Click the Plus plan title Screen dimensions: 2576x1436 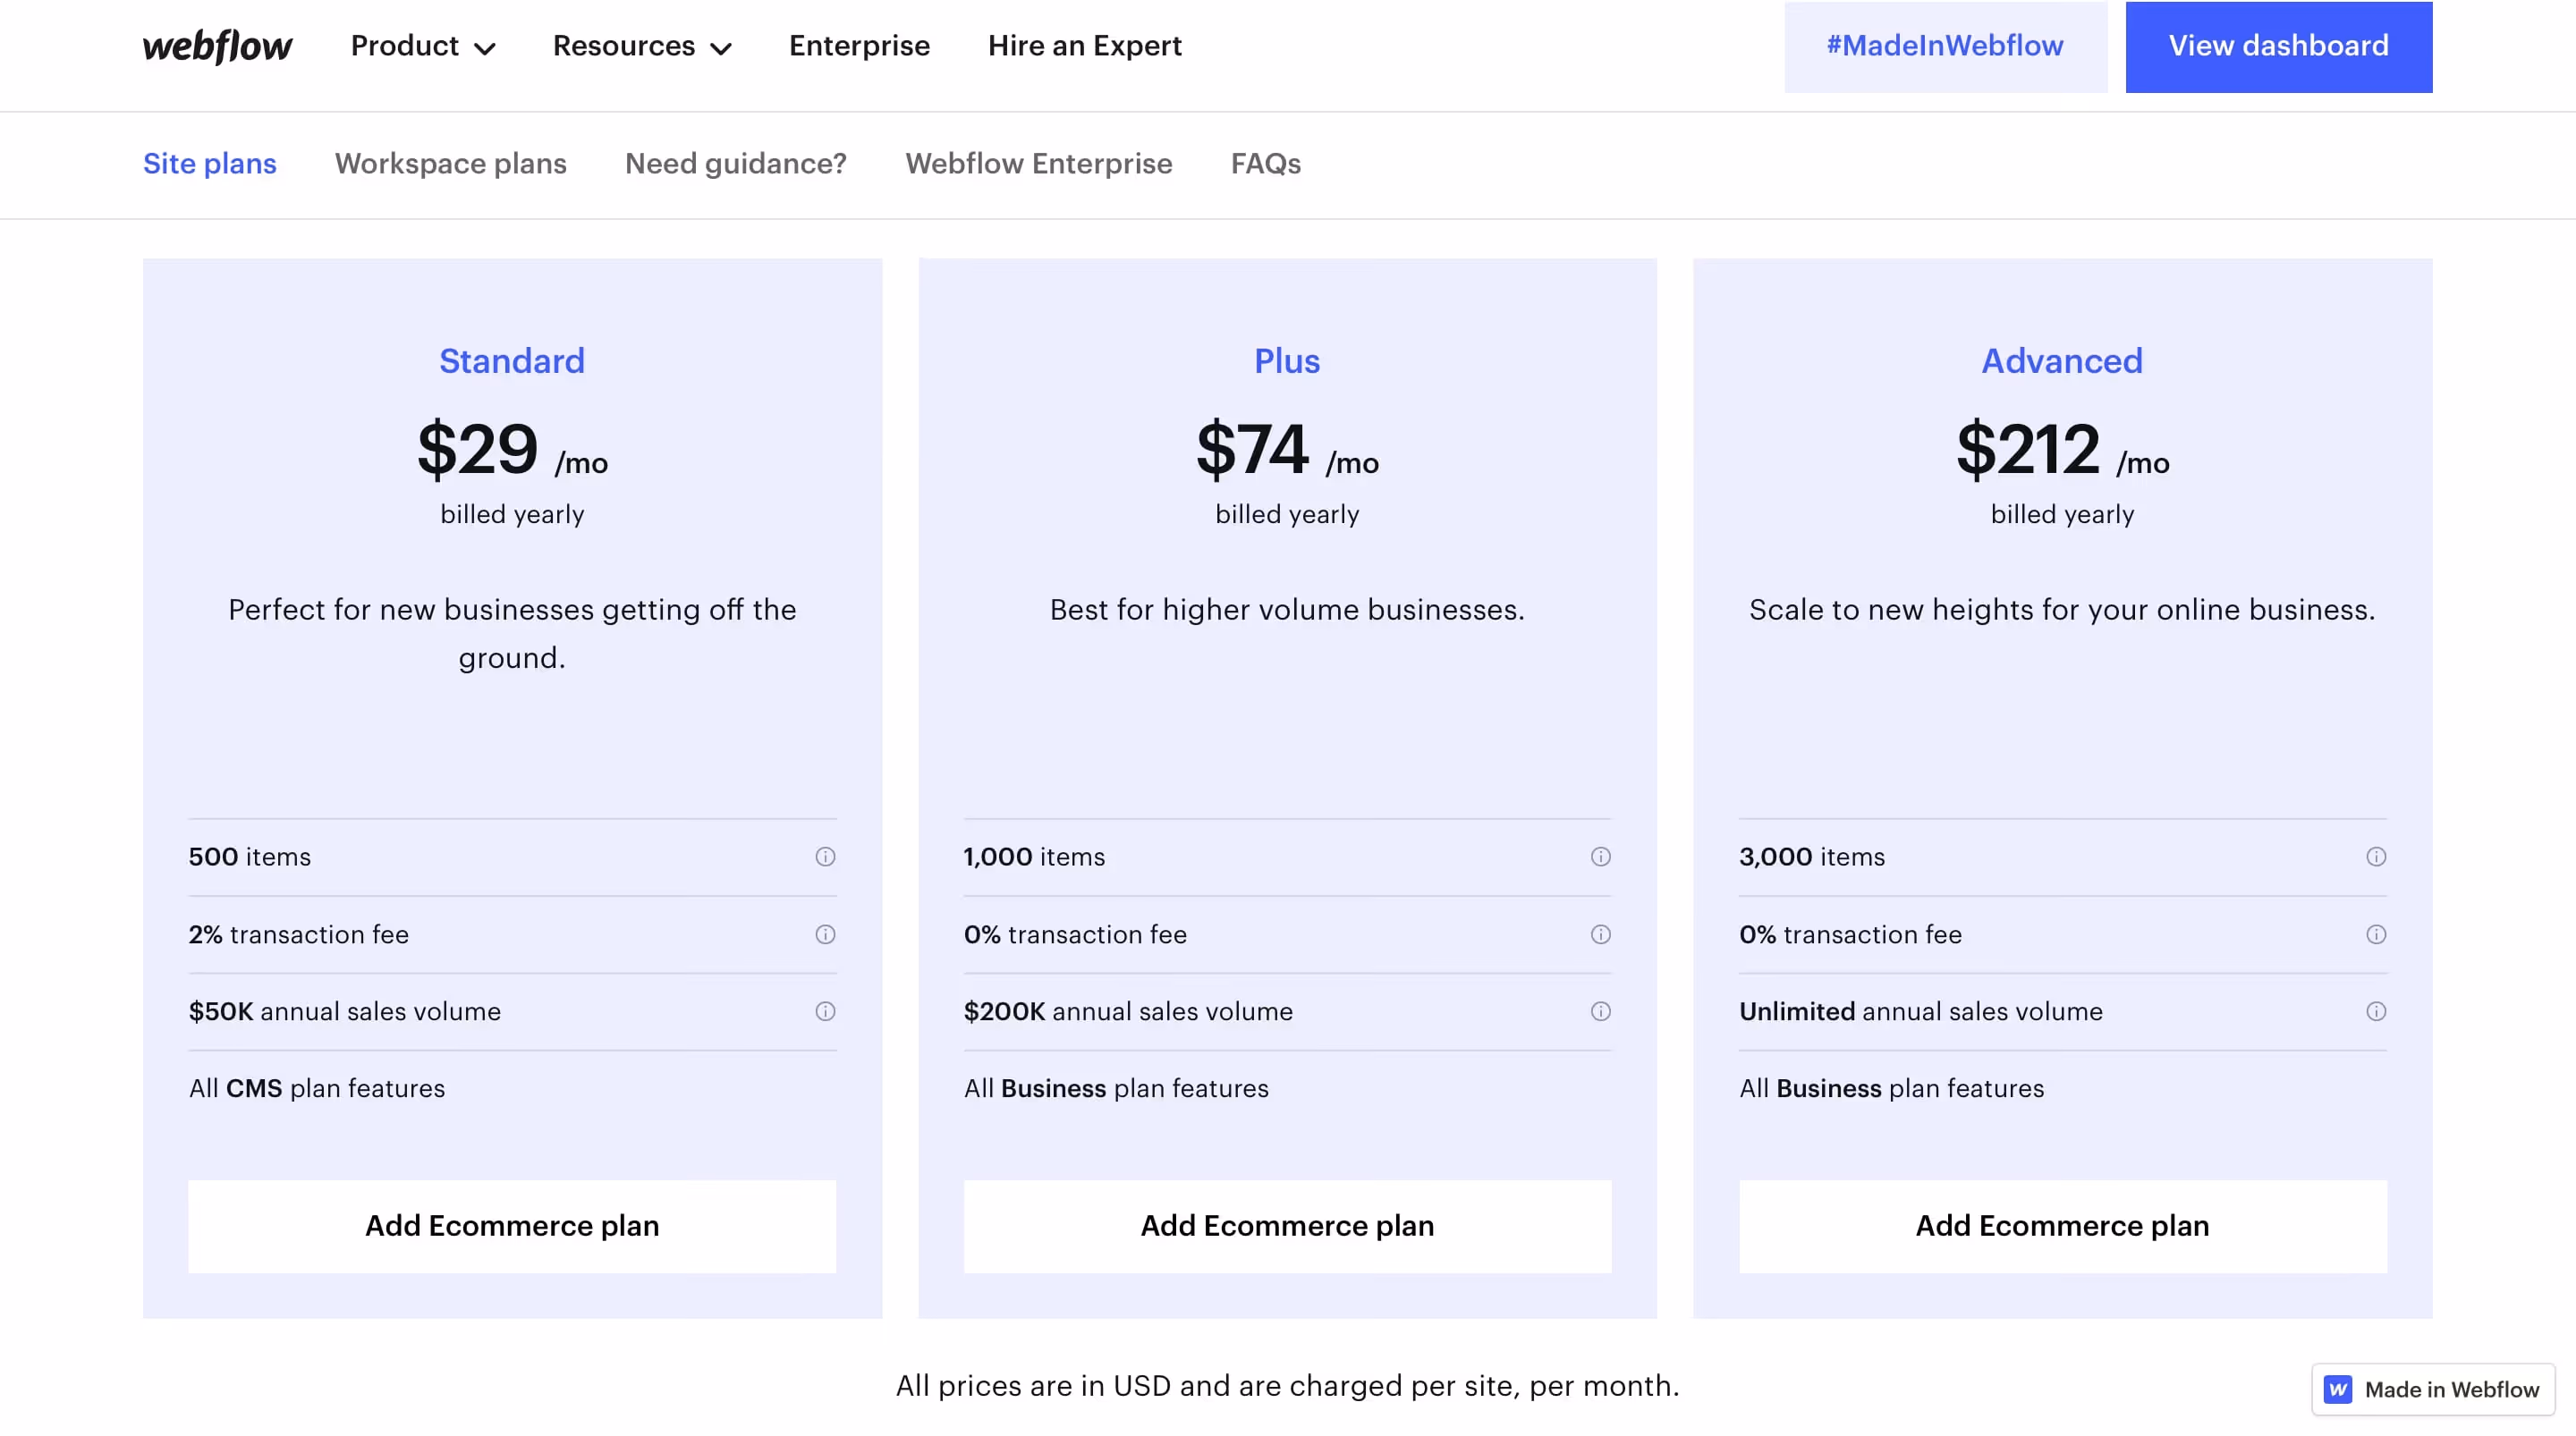(1287, 361)
